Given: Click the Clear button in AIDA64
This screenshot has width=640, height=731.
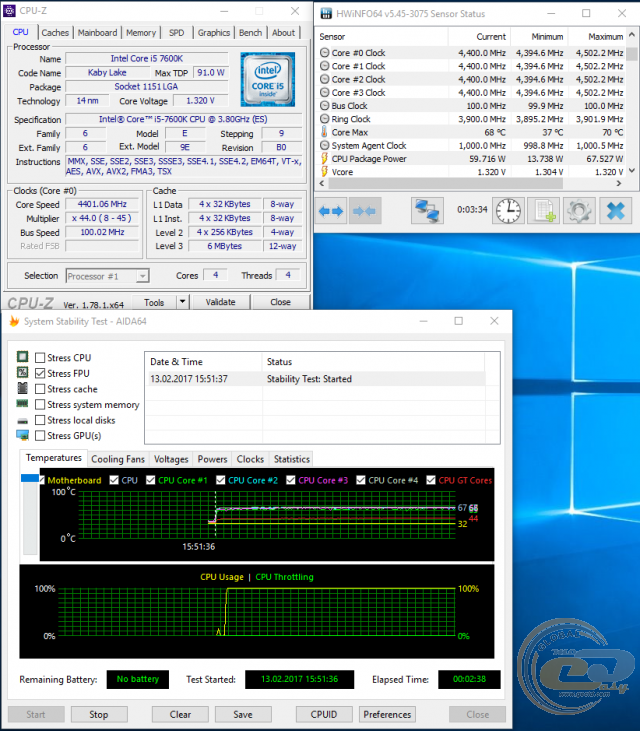Looking at the screenshot, I should (x=180, y=714).
